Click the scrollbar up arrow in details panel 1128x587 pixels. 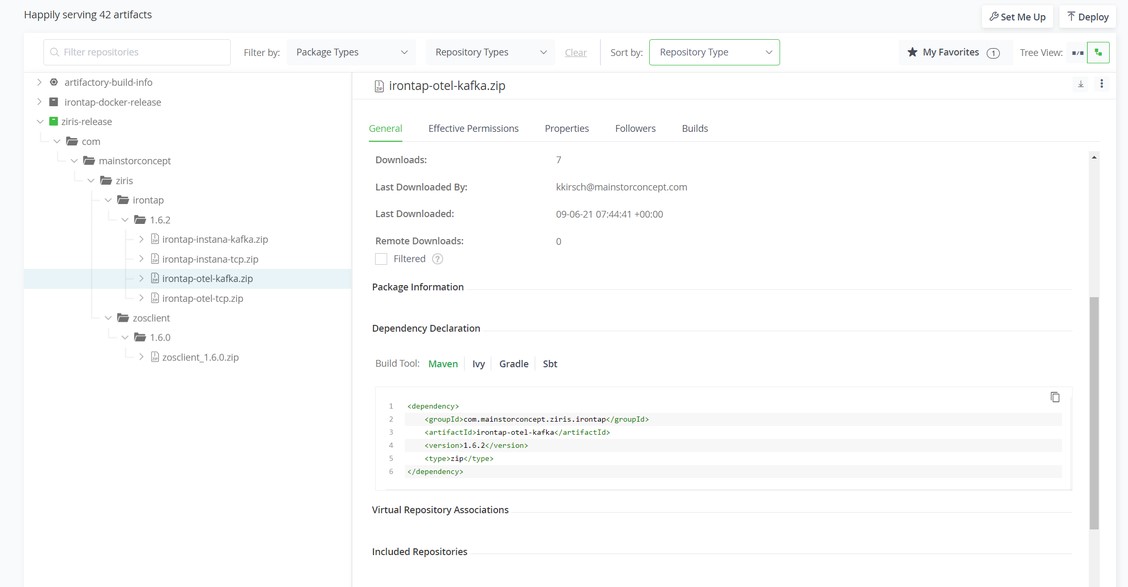1094,158
